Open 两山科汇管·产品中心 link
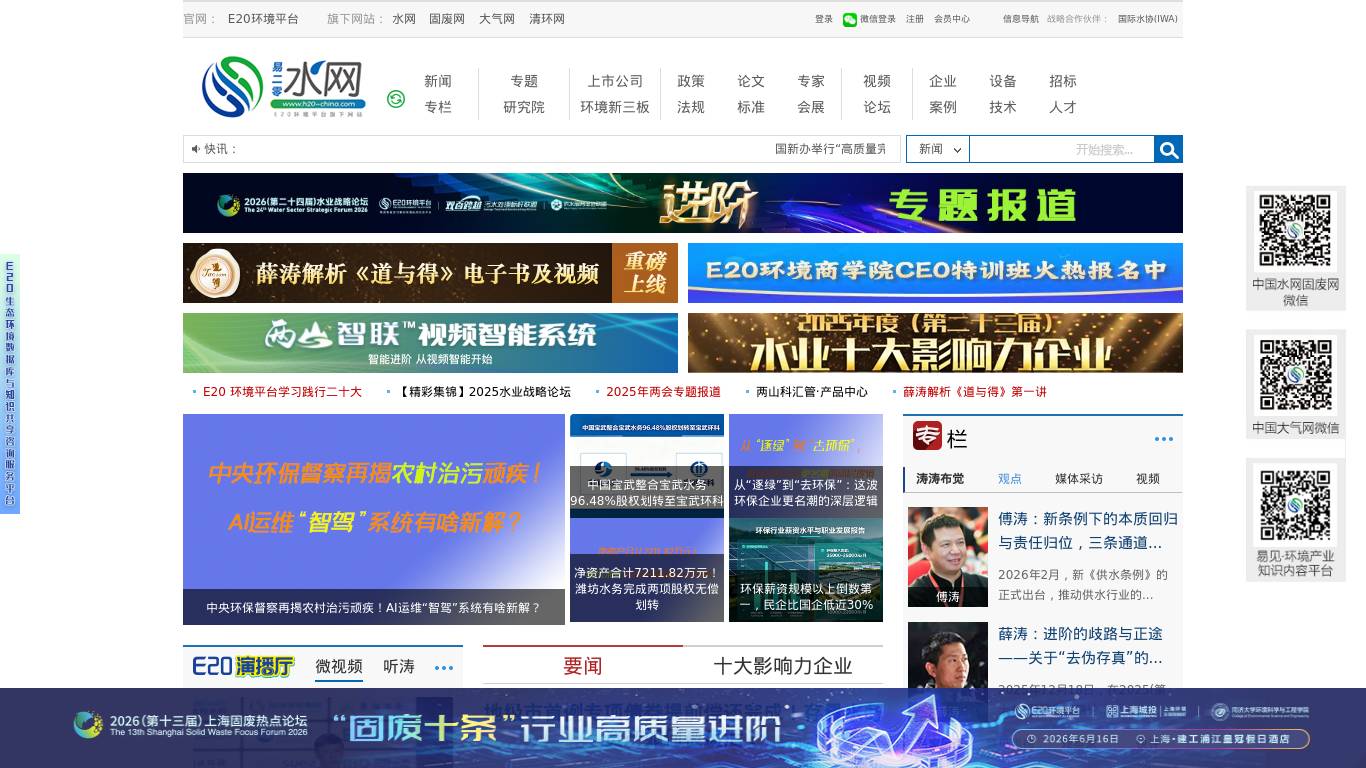Screen dimensions: 1366x768 [812, 392]
